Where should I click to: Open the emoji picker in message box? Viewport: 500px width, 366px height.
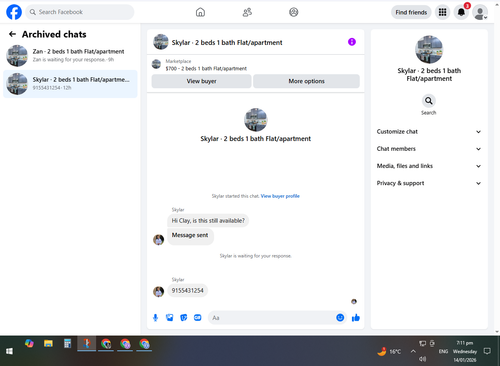(340, 318)
